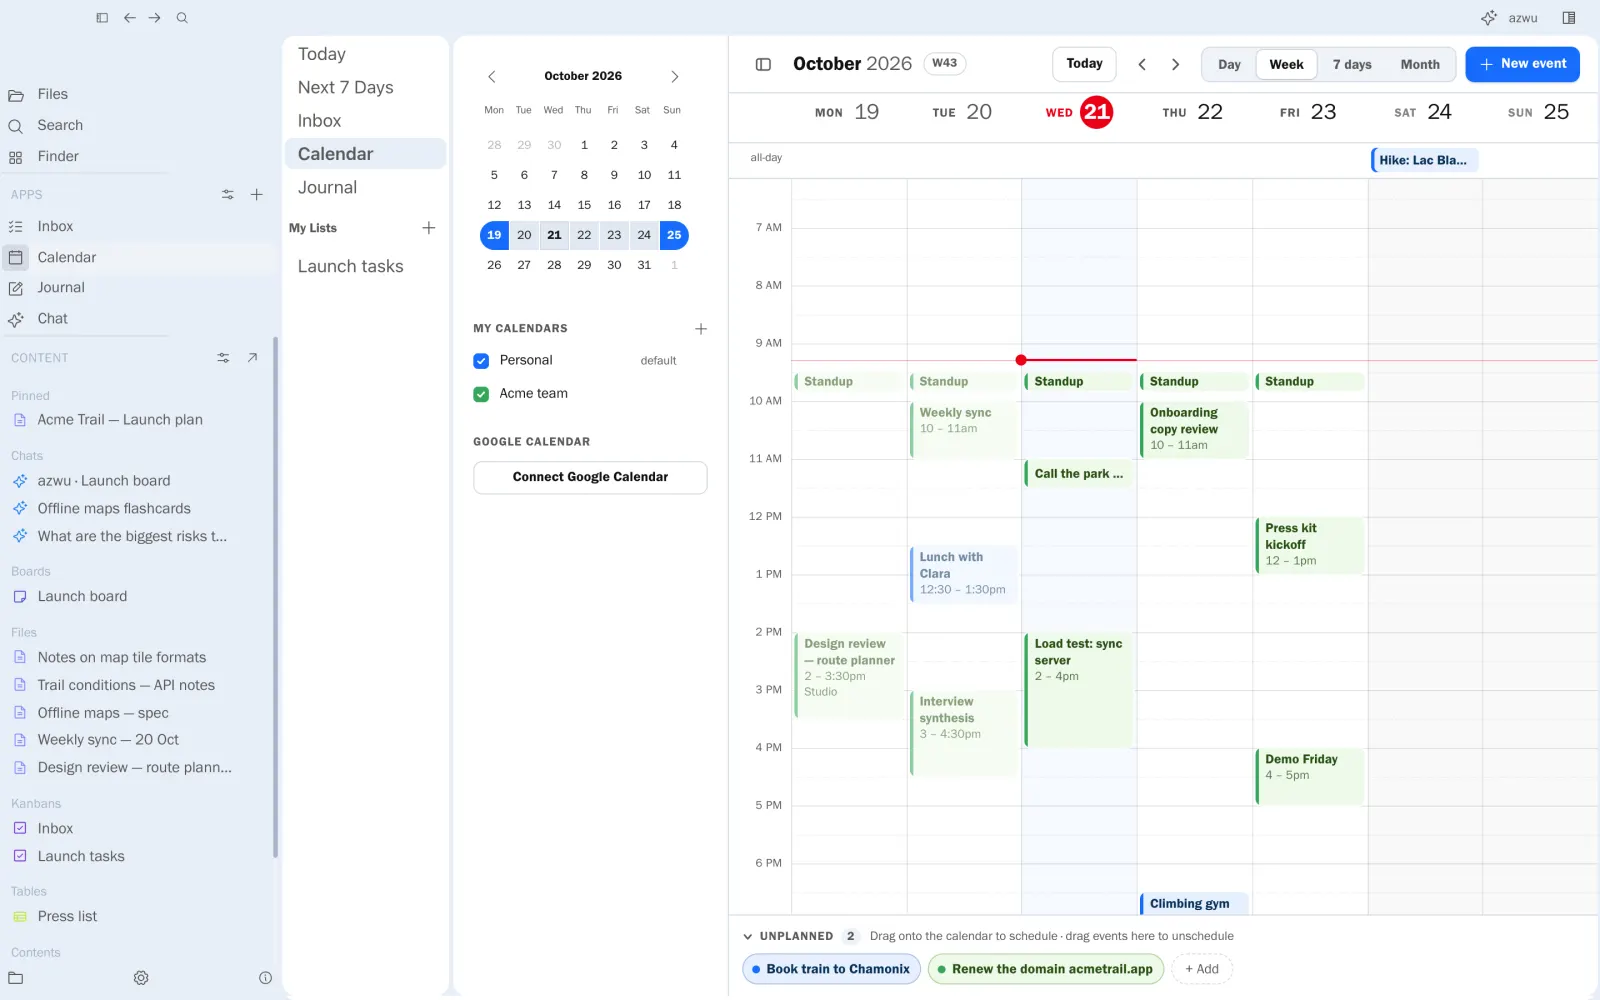Open Finder in the left sidebar
This screenshot has width=1600, height=1000.
click(57, 156)
